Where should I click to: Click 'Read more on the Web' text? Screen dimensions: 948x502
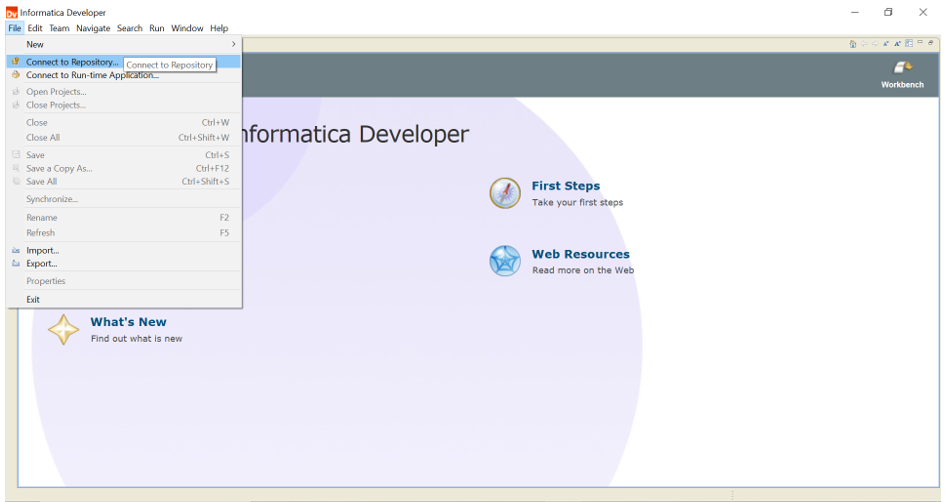coord(583,270)
